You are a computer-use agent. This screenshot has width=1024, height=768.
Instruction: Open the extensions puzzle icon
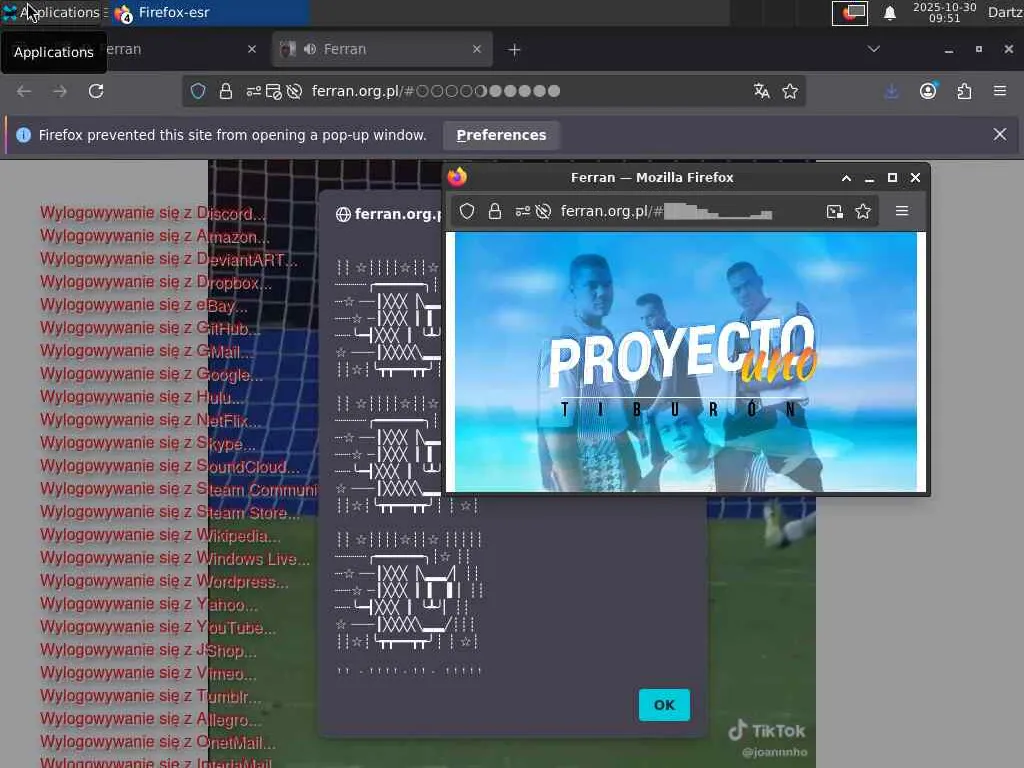pyautogui.click(x=965, y=91)
